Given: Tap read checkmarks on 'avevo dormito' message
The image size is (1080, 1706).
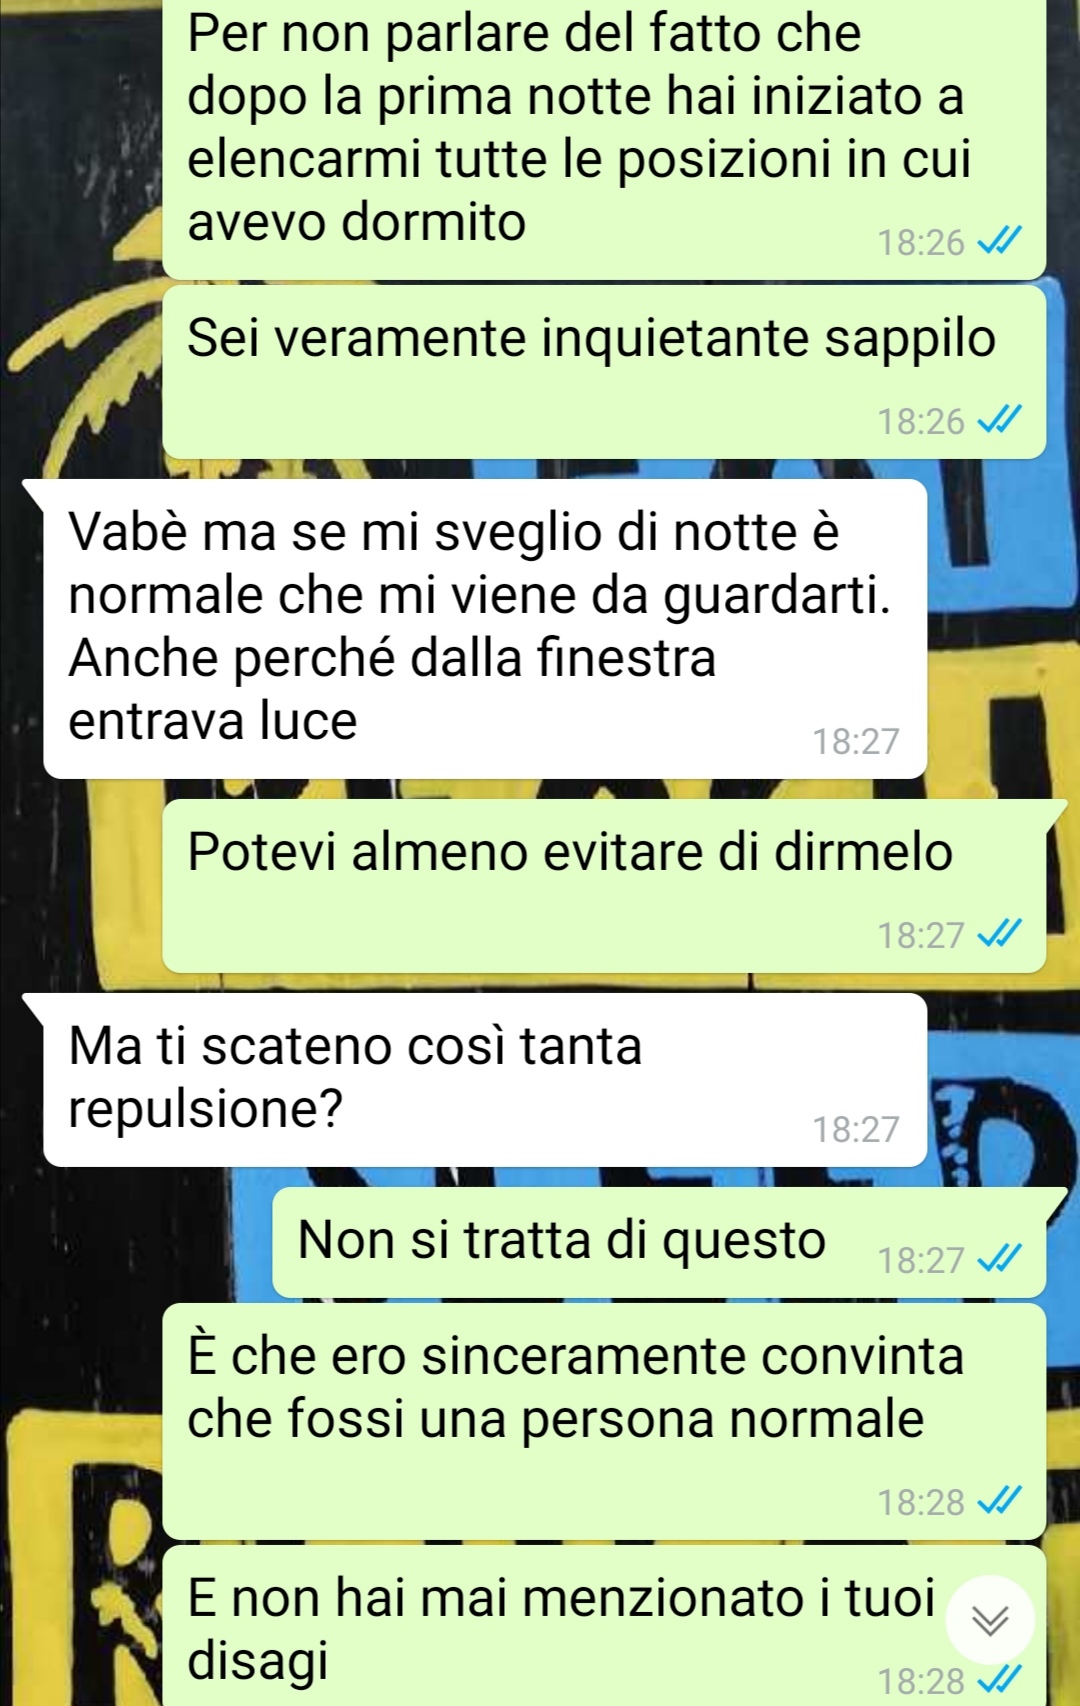Looking at the screenshot, I should pos(999,241).
